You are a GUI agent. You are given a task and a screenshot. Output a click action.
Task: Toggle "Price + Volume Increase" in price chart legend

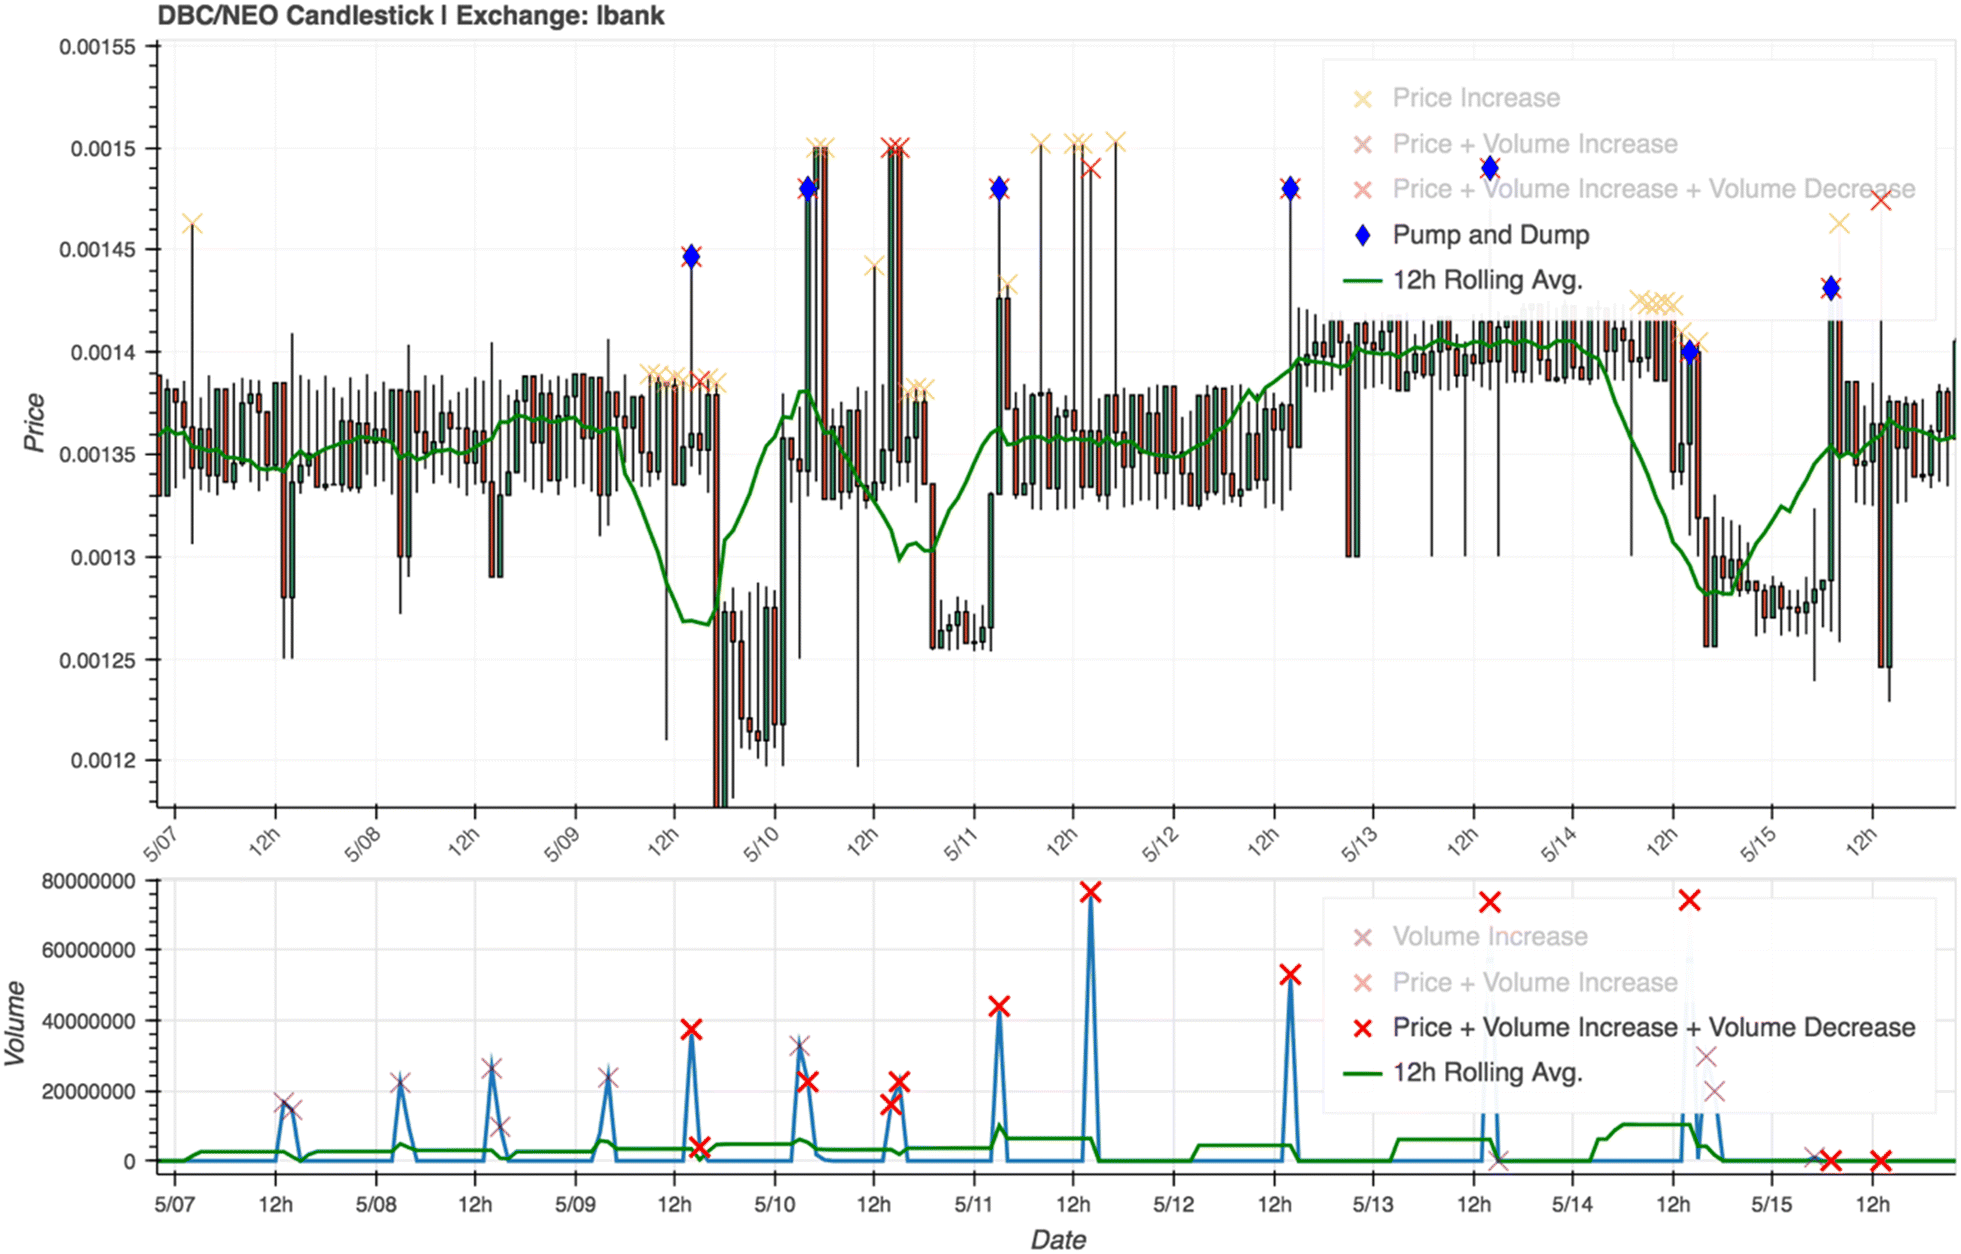[x=1514, y=144]
